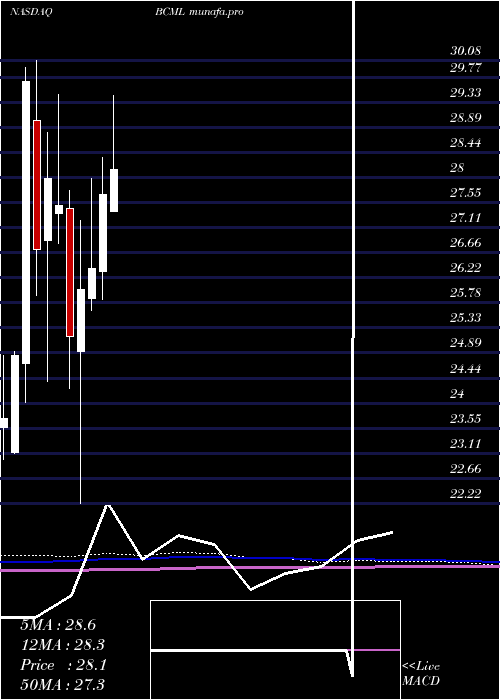The height and width of the screenshot is (700, 500).
Task: Select the 23.55 price level label
Action: pos(466,419)
